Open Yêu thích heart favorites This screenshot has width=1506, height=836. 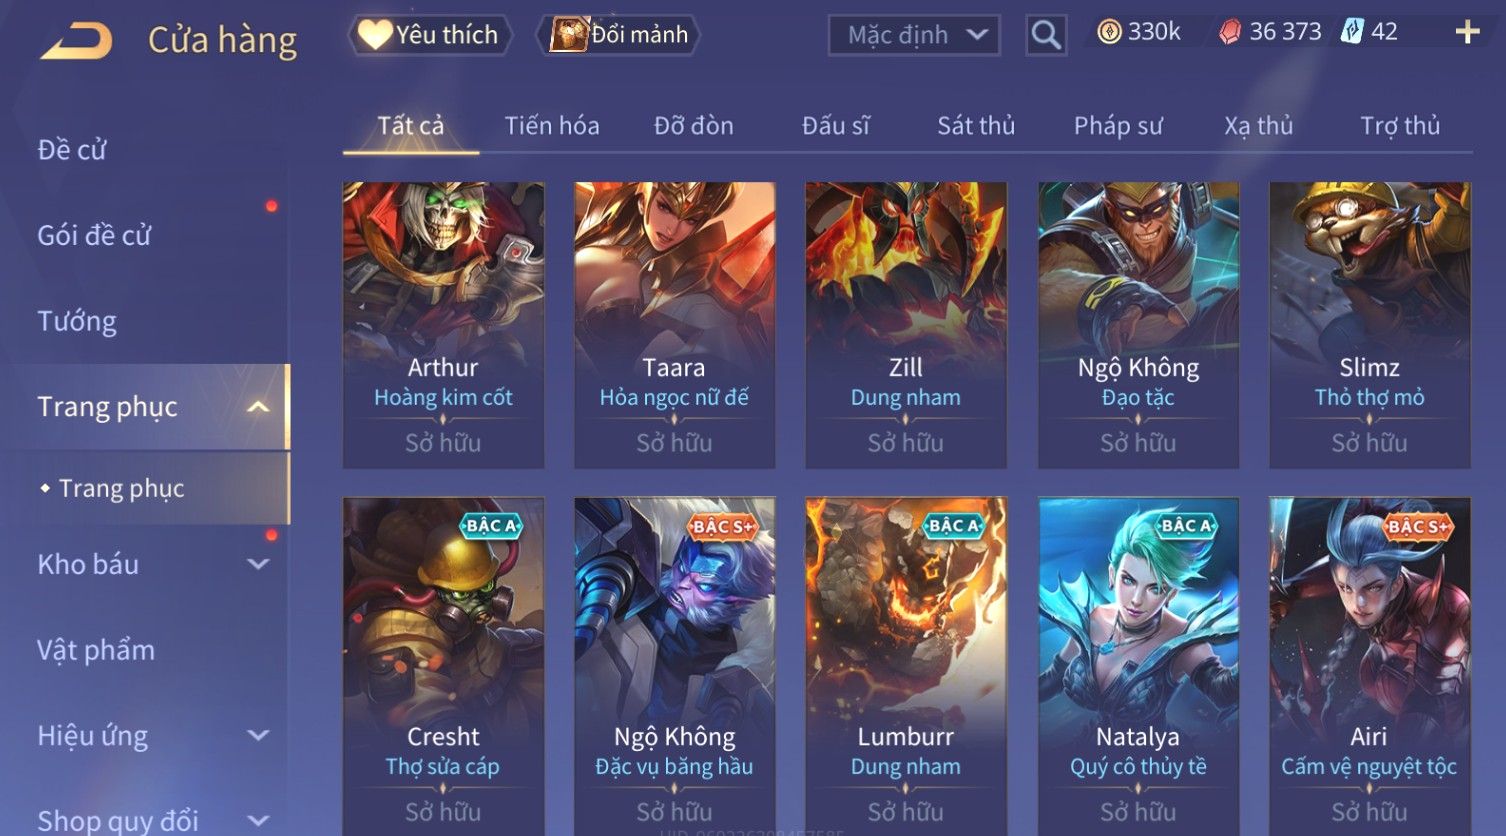coord(430,35)
